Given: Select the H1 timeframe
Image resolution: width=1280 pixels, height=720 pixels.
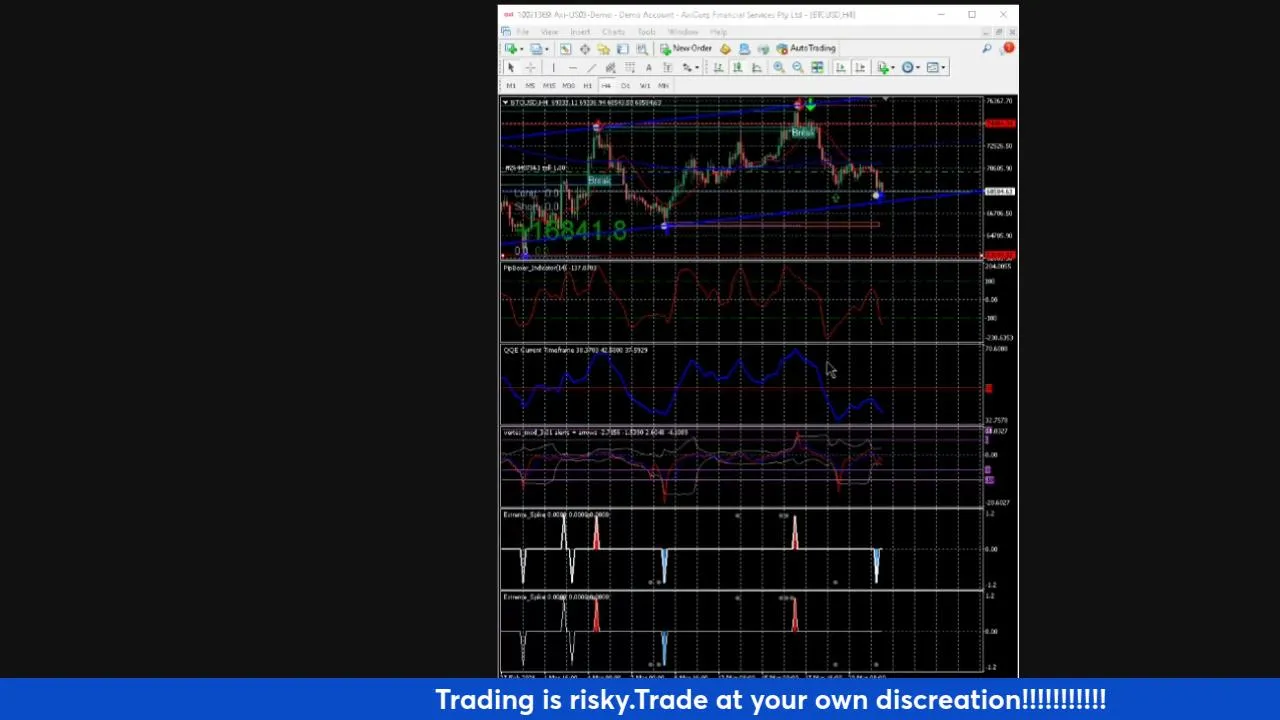Looking at the screenshot, I should point(587,85).
